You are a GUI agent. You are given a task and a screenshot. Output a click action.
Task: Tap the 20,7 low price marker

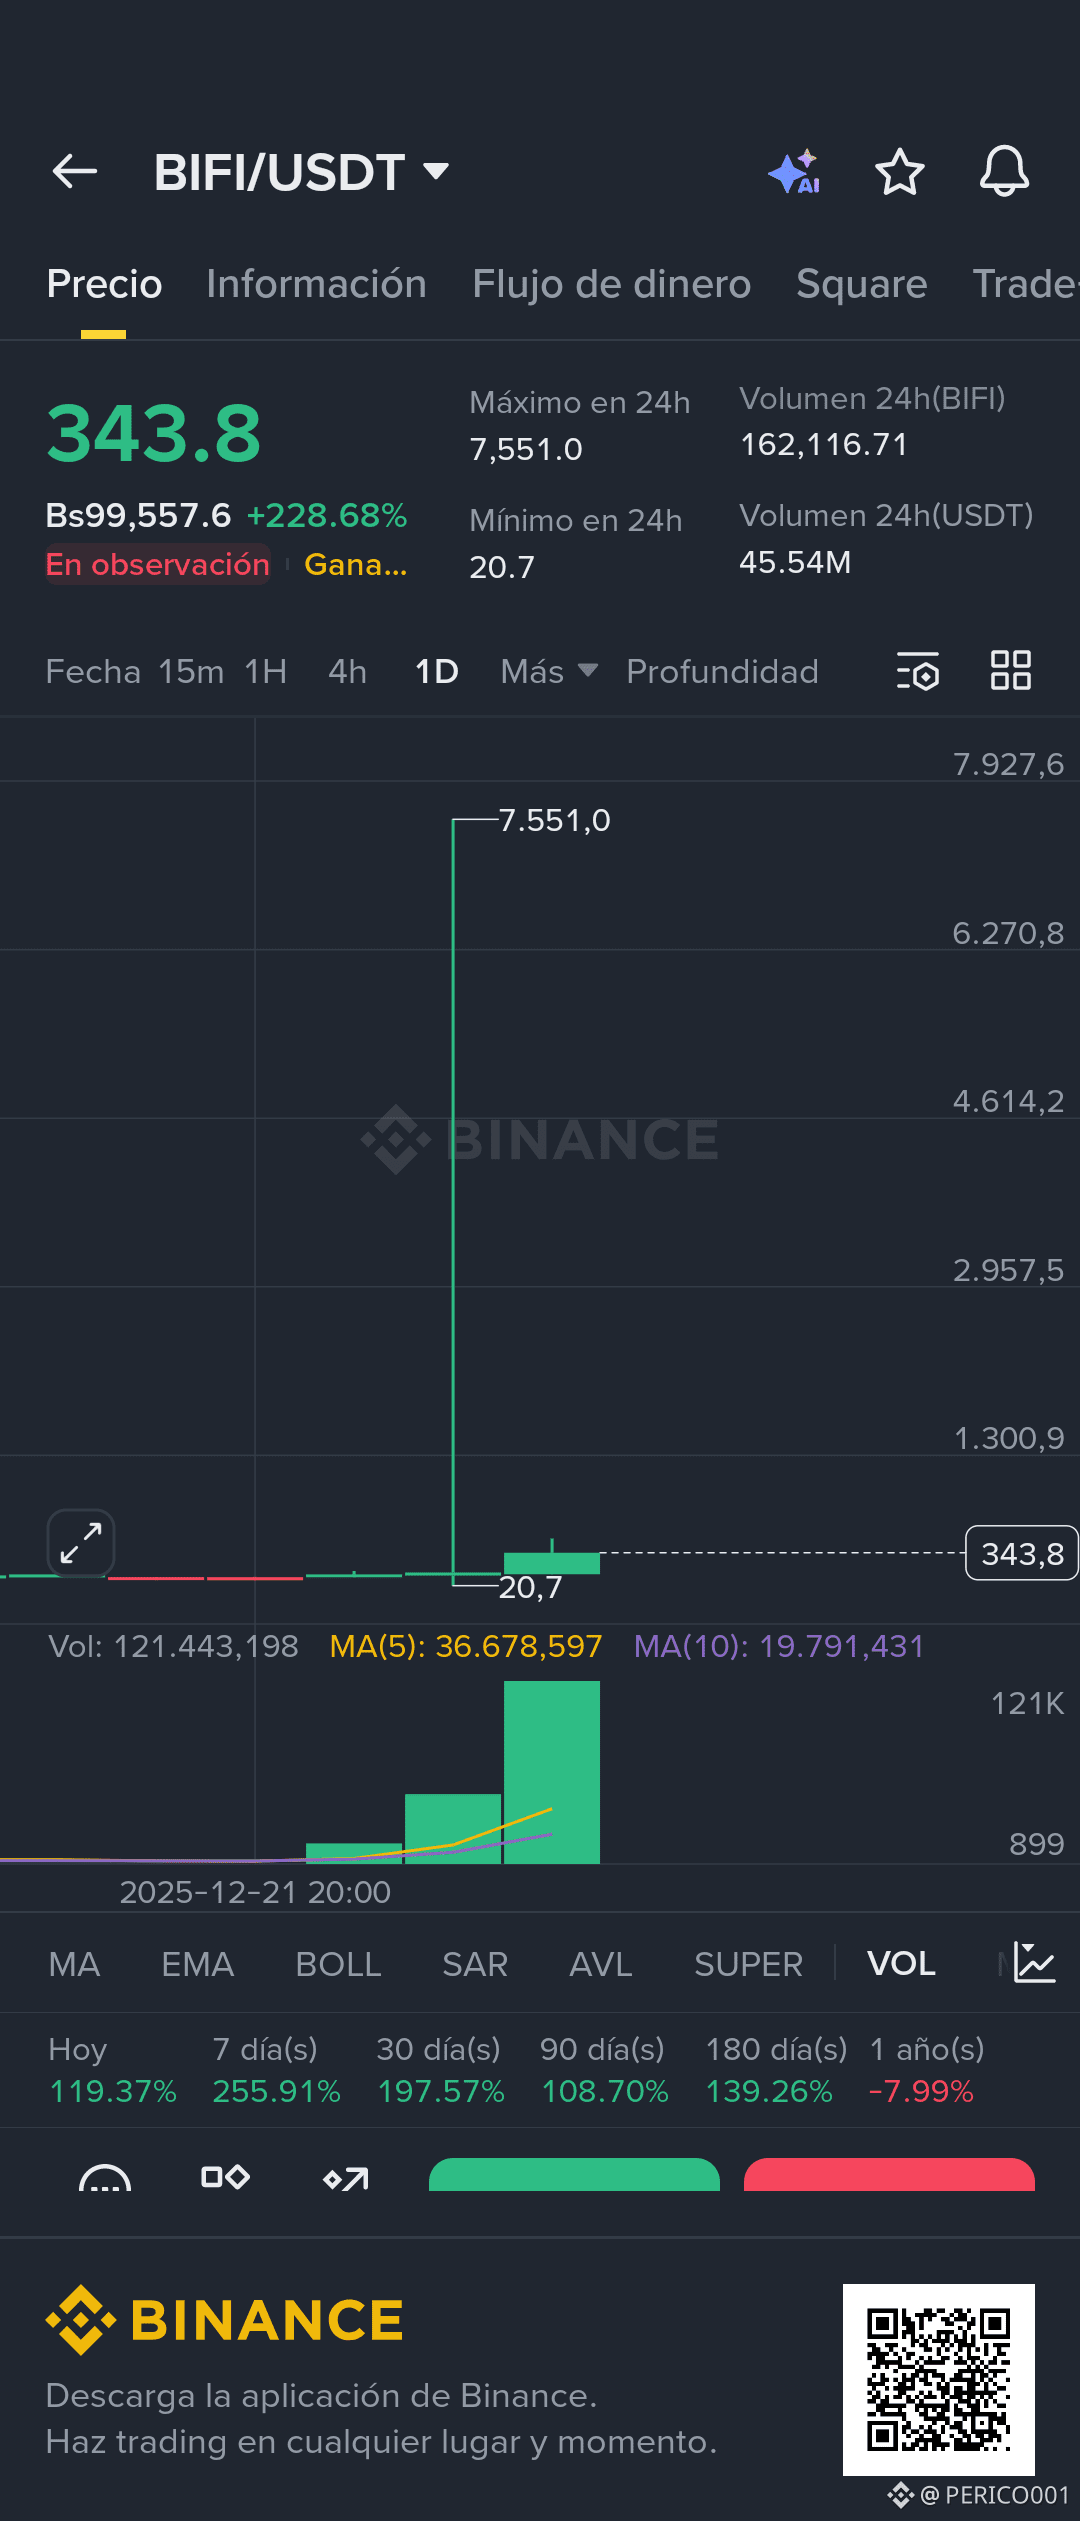tap(531, 1587)
